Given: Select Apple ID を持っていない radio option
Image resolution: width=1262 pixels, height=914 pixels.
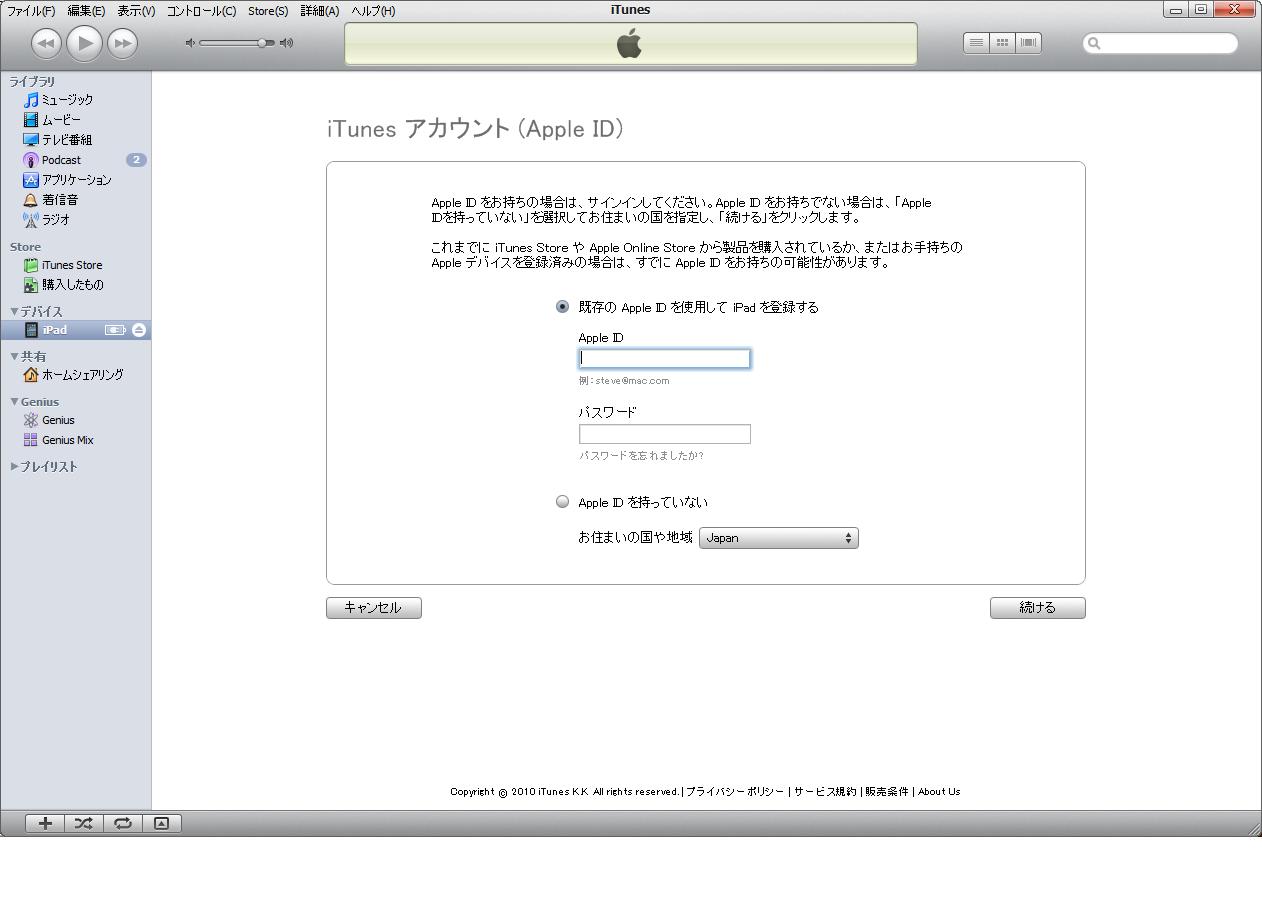Looking at the screenshot, I should [x=563, y=502].
